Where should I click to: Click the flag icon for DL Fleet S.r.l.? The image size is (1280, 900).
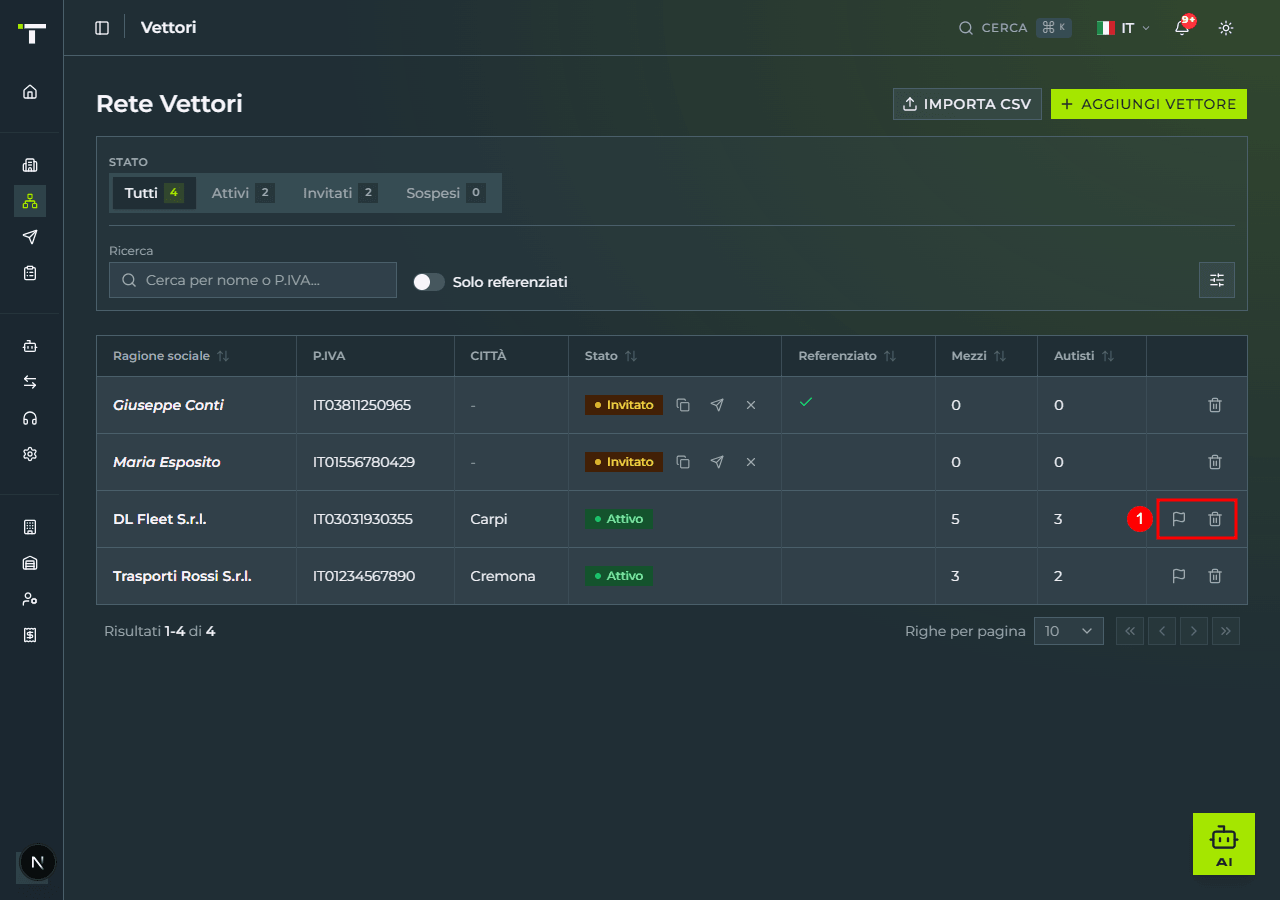[1179, 519]
